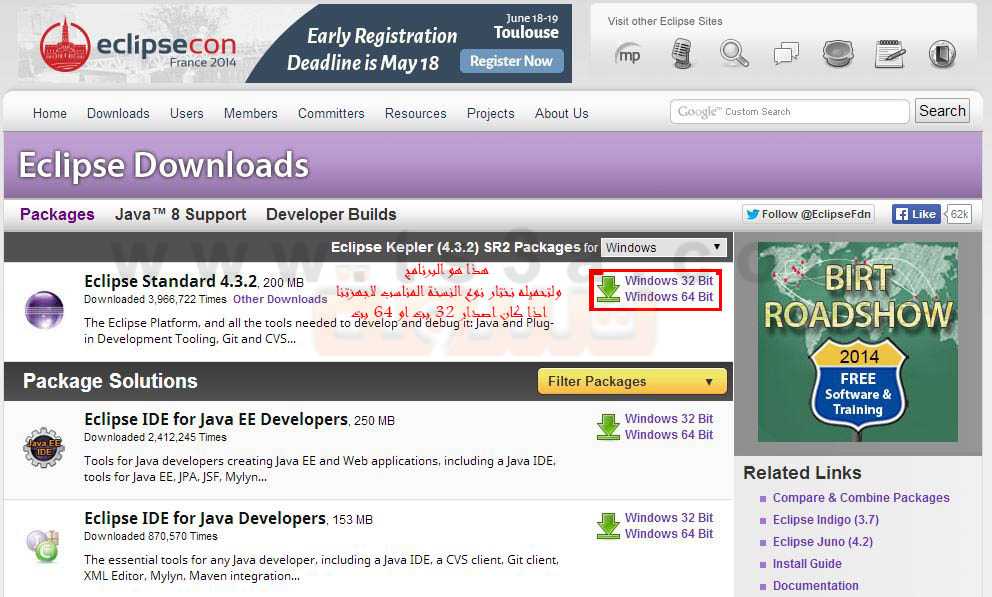This screenshot has height=597, width=992.
Task: Click the BIRT Roadshow 2014 banner
Action: point(858,342)
